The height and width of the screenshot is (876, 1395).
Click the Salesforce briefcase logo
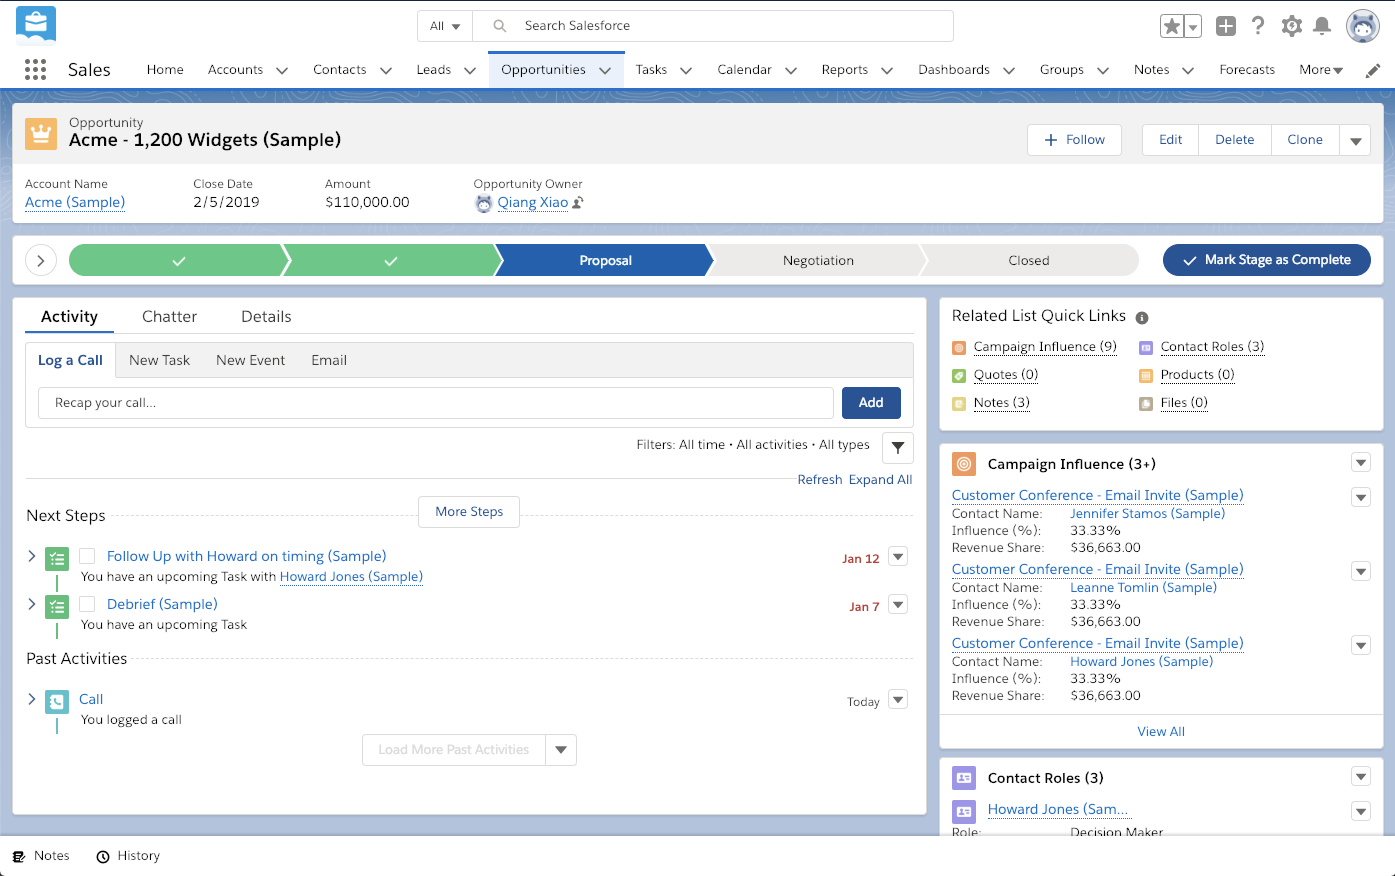pyautogui.click(x=36, y=25)
